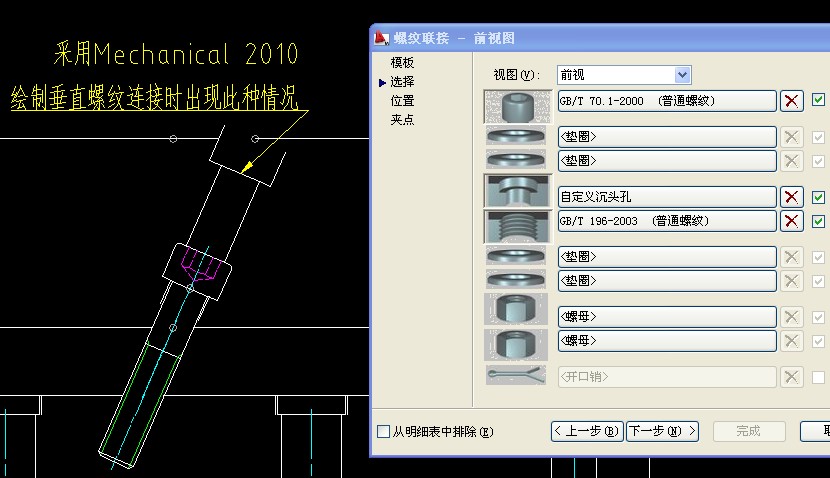Click the disabled 开口销 field
Image resolution: width=830 pixels, height=478 pixels.
click(x=667, y=377)
